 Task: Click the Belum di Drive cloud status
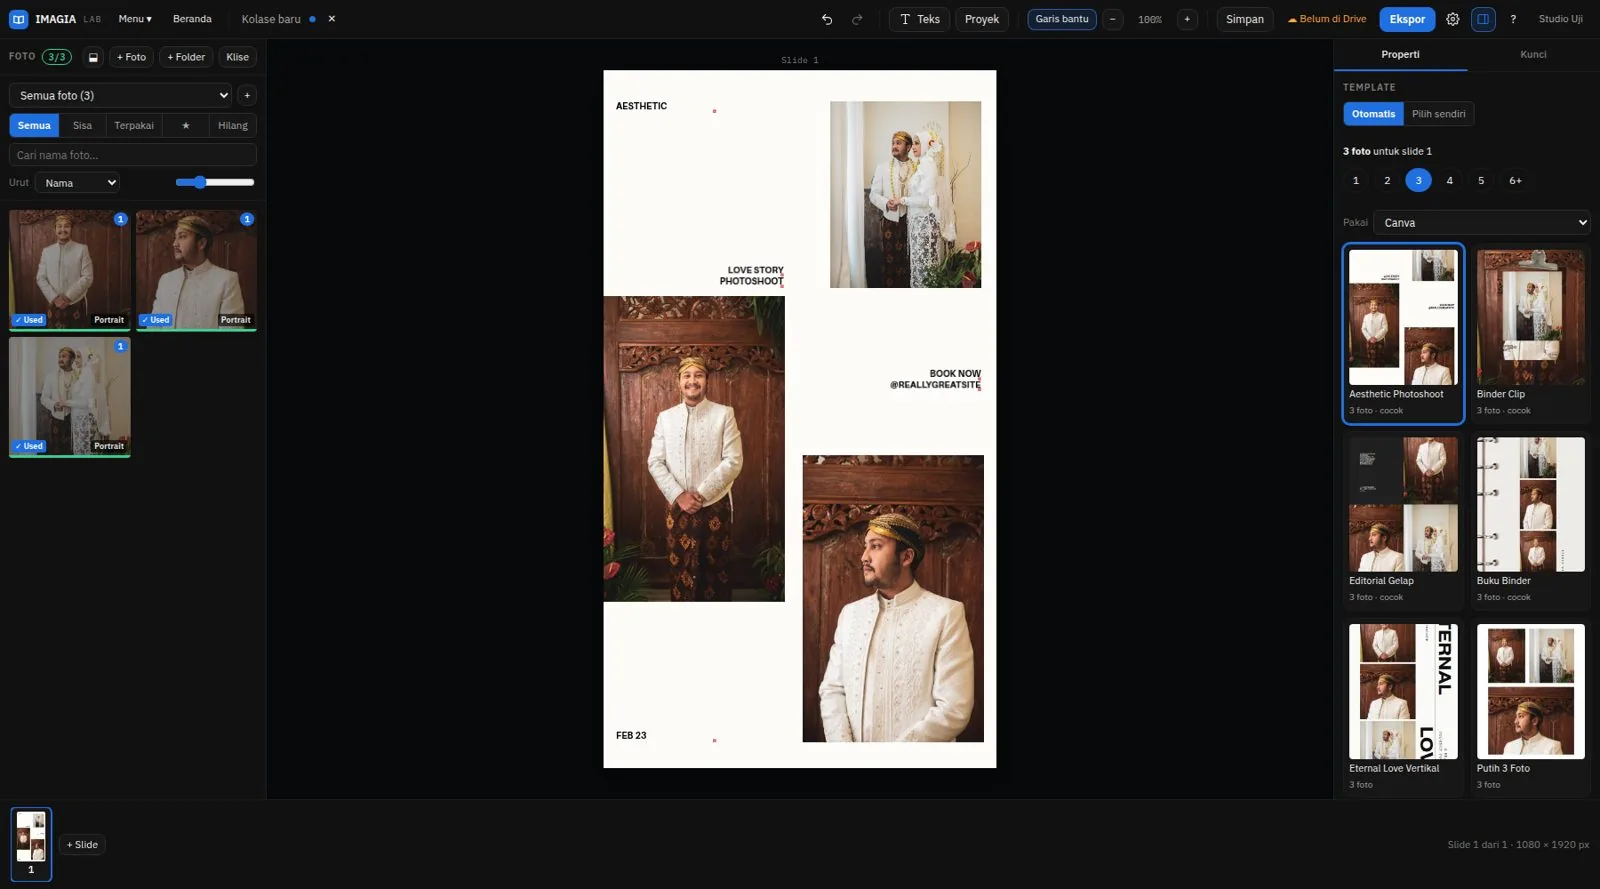pos(1327,19)
